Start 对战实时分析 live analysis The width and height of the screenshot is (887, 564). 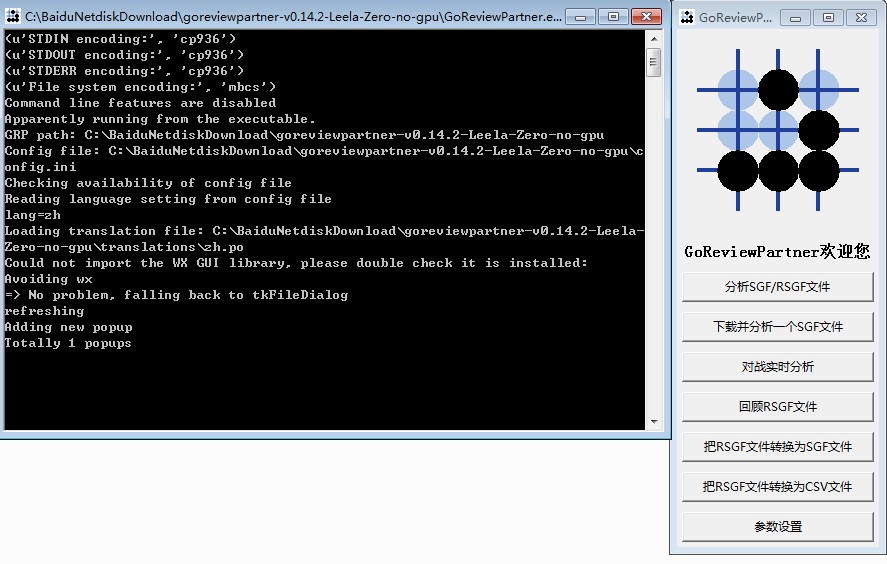(x=777, y=367)
